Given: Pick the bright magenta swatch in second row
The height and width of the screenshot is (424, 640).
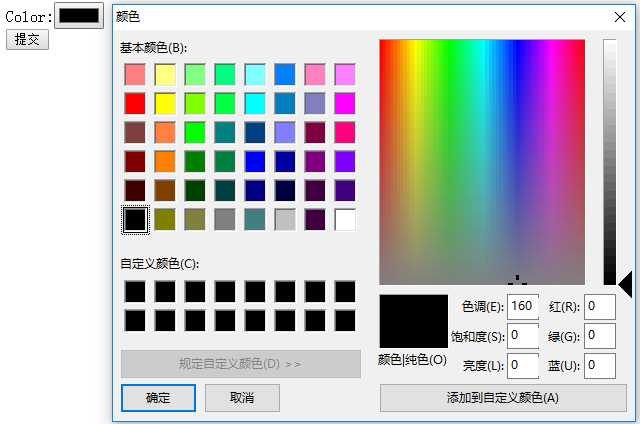Looking at the screenshot, I should click(345, 104).
